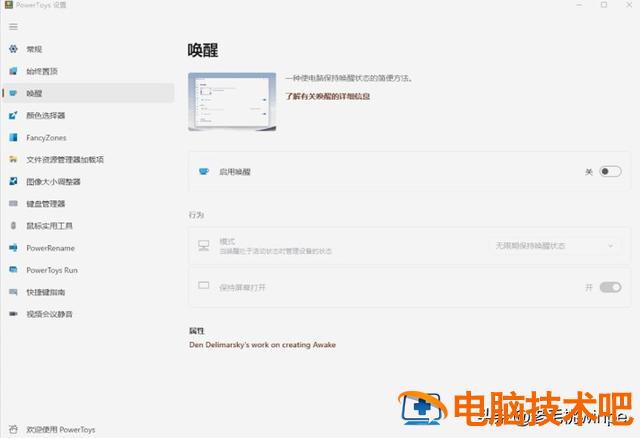
Task: Click the PowerToys Run icon
Action: [13, 270]
